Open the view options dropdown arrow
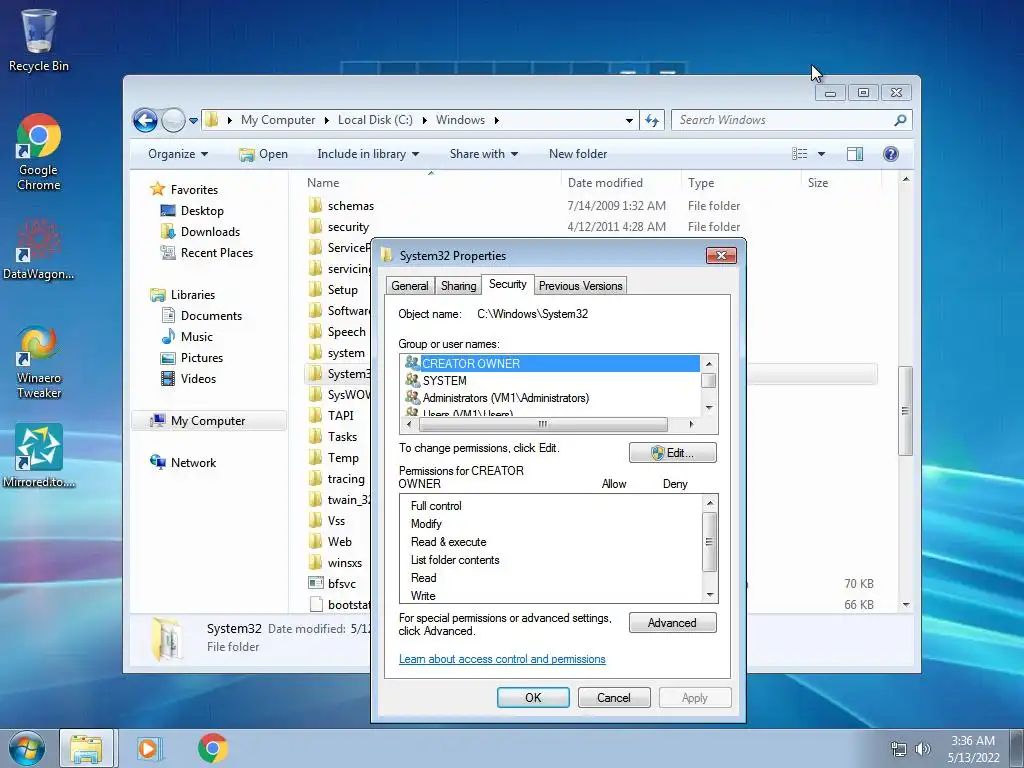 tap(822, 154)
